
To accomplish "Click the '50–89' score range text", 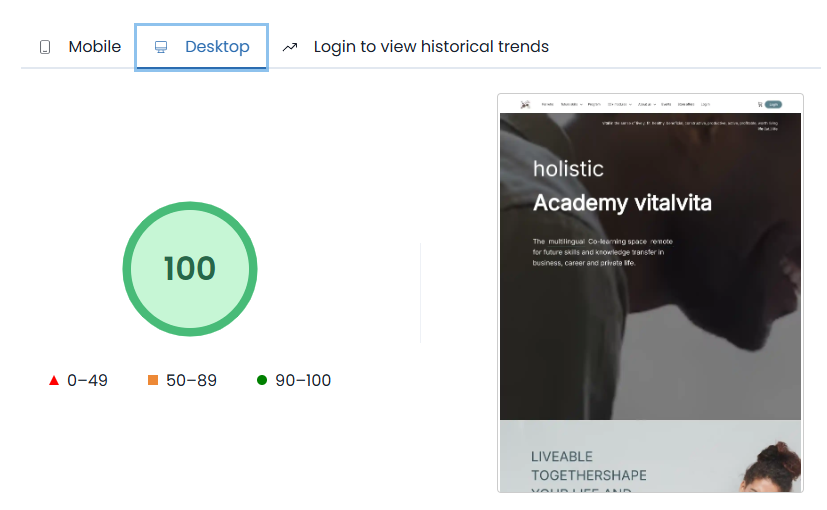I will [x=191, y=380].
